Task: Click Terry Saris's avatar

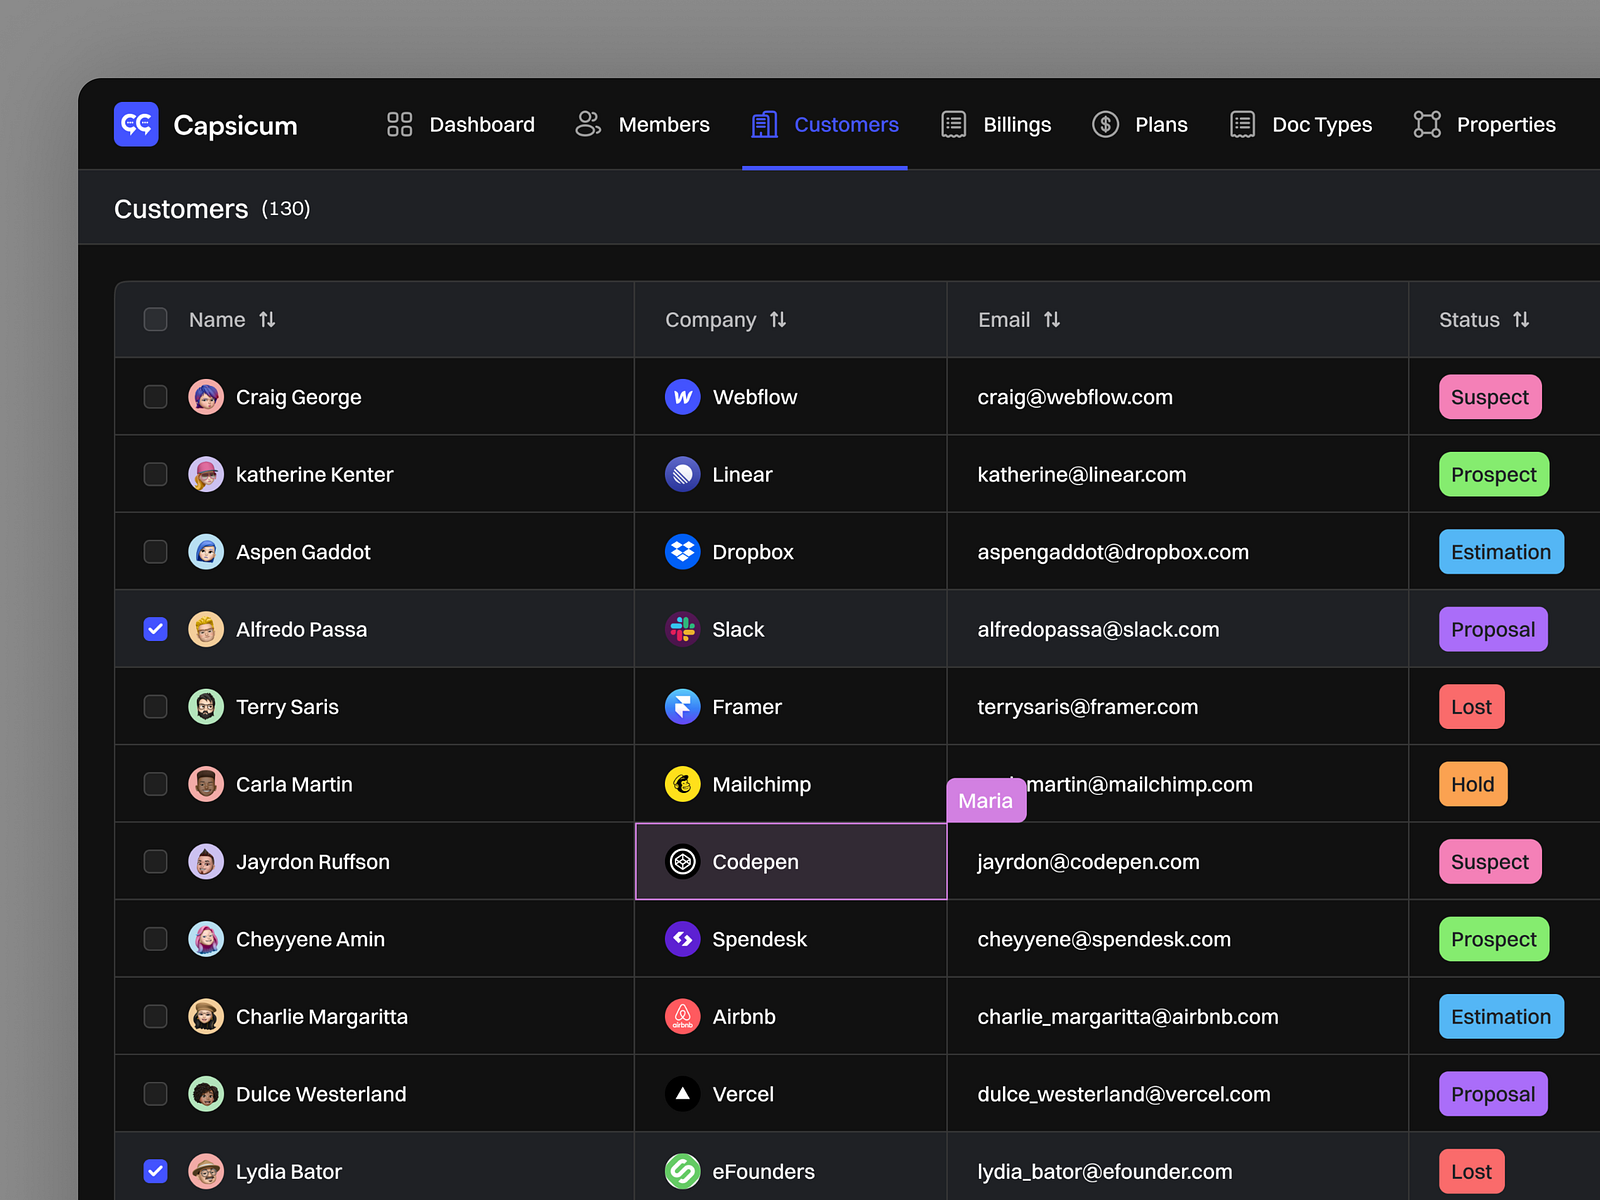Action: click(206, 707)
